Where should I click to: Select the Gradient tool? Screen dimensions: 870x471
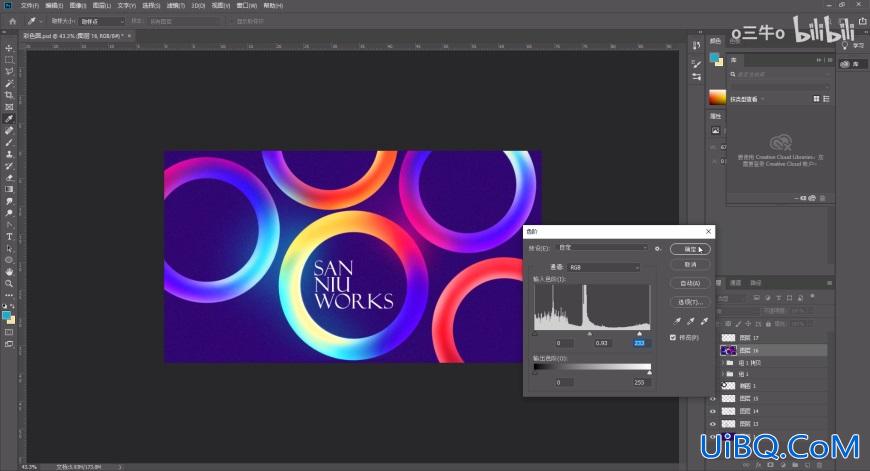pos(9,190)
